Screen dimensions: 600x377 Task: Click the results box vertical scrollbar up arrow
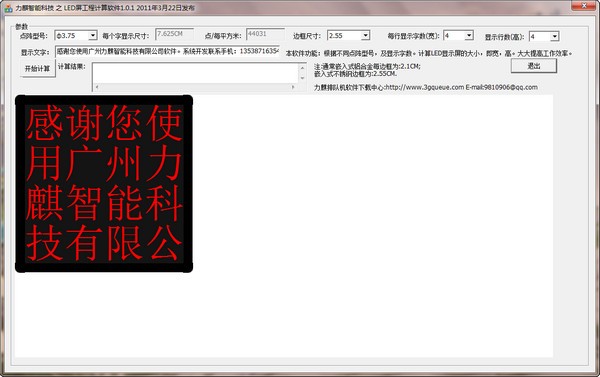302,68
